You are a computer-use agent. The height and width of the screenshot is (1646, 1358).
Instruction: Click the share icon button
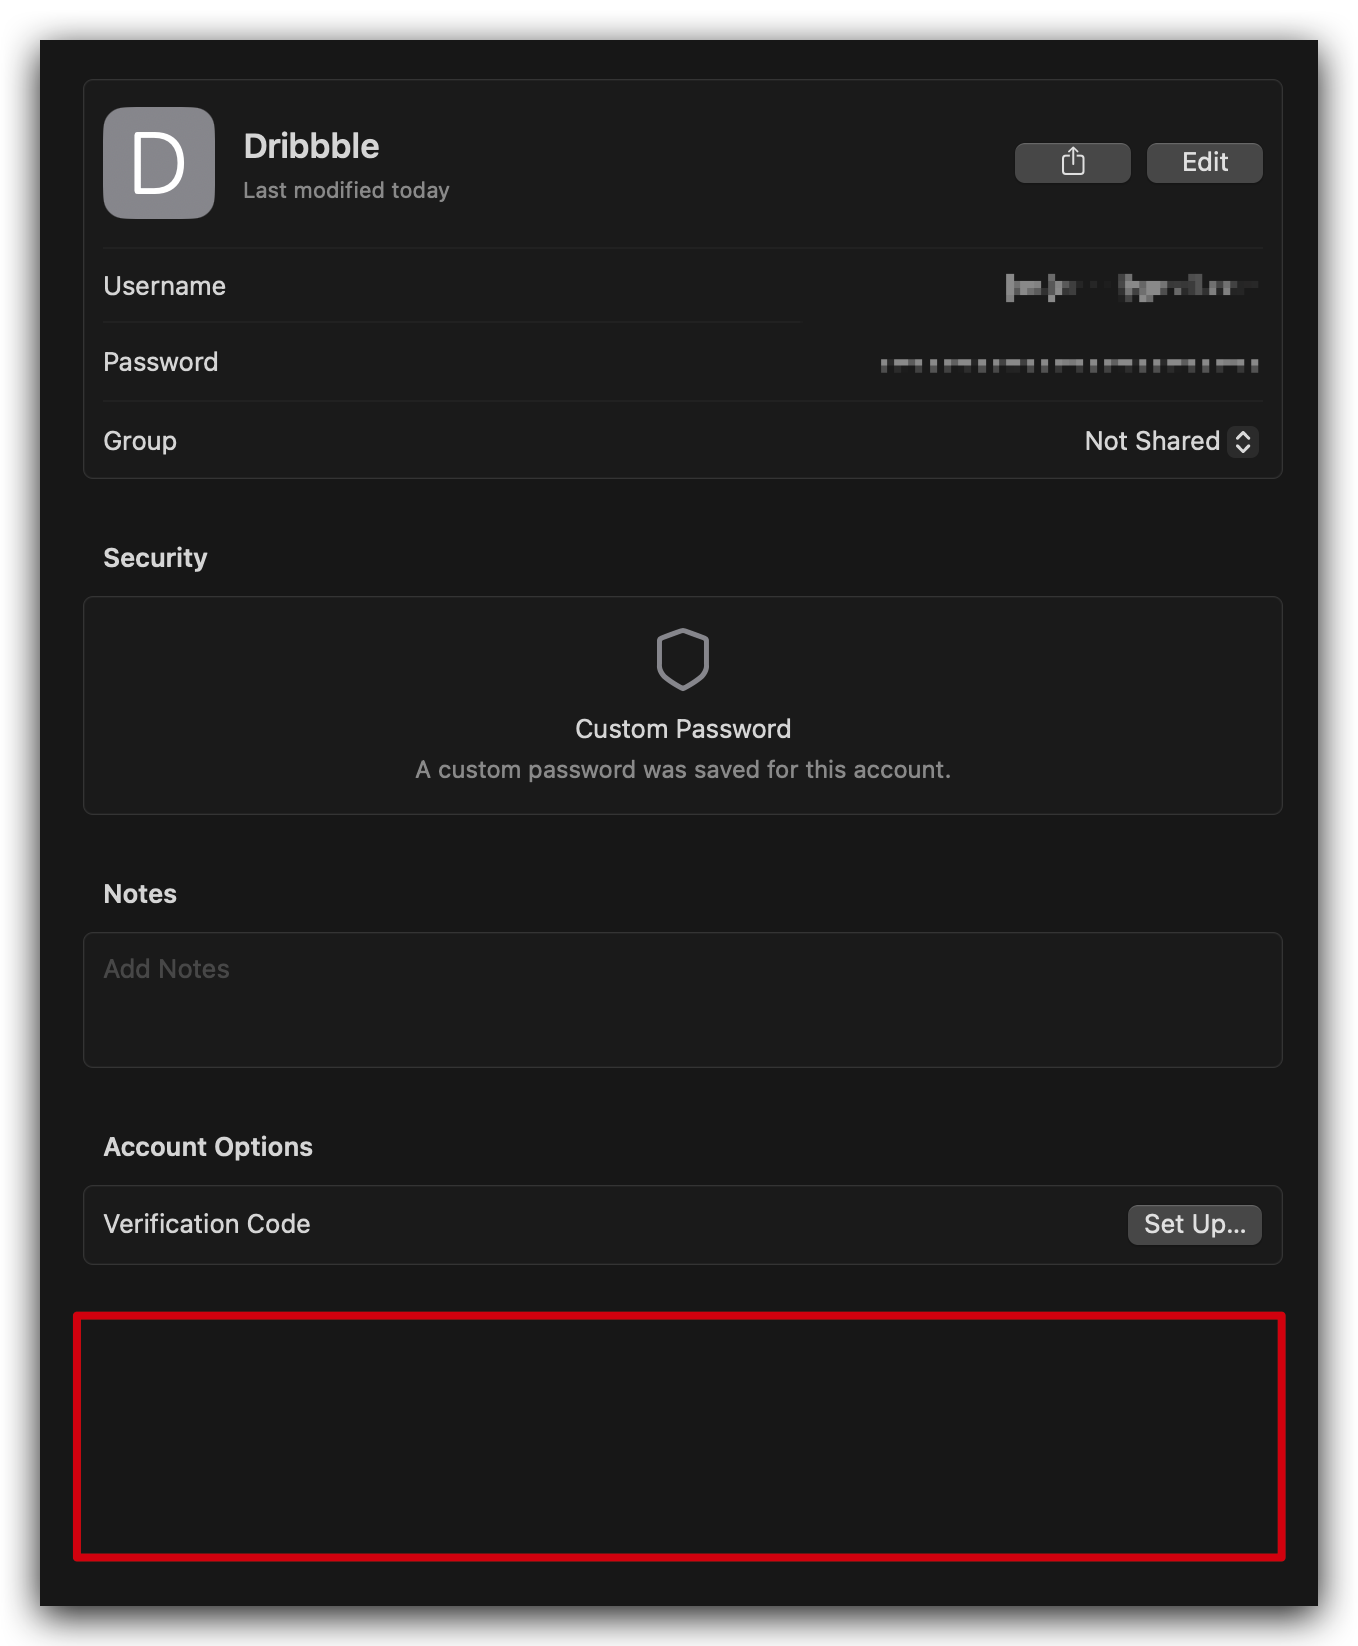coord(1072,162)
